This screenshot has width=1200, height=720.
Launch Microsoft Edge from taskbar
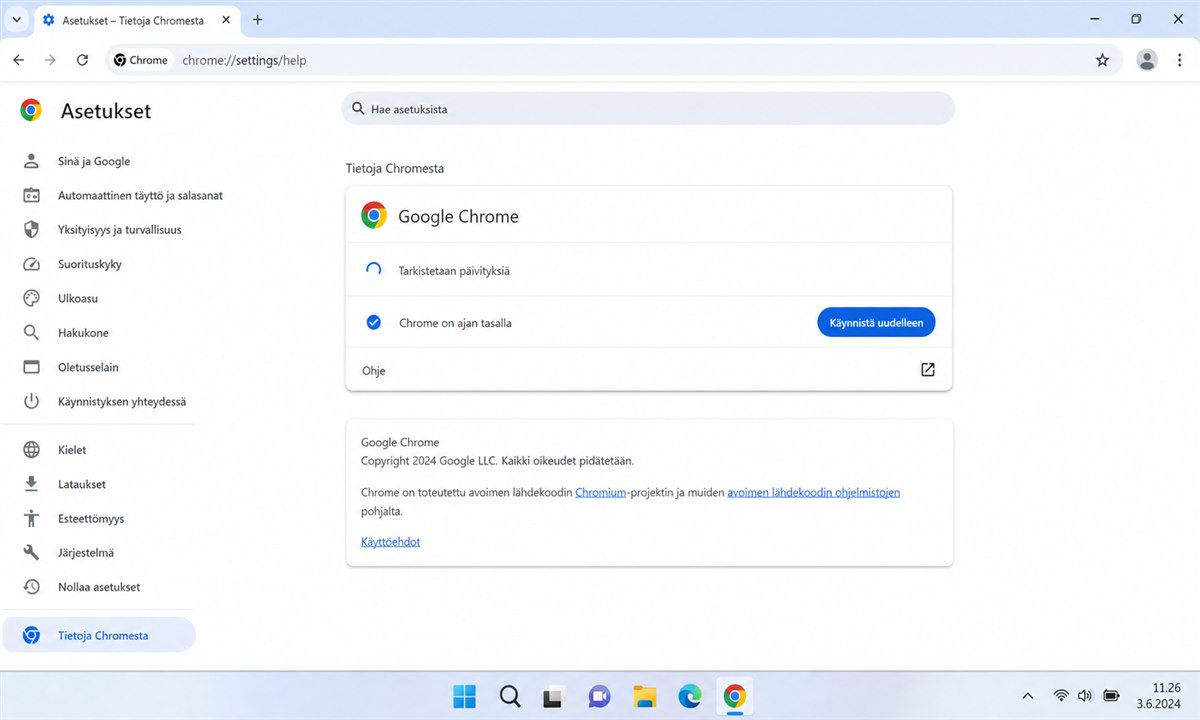689,696
